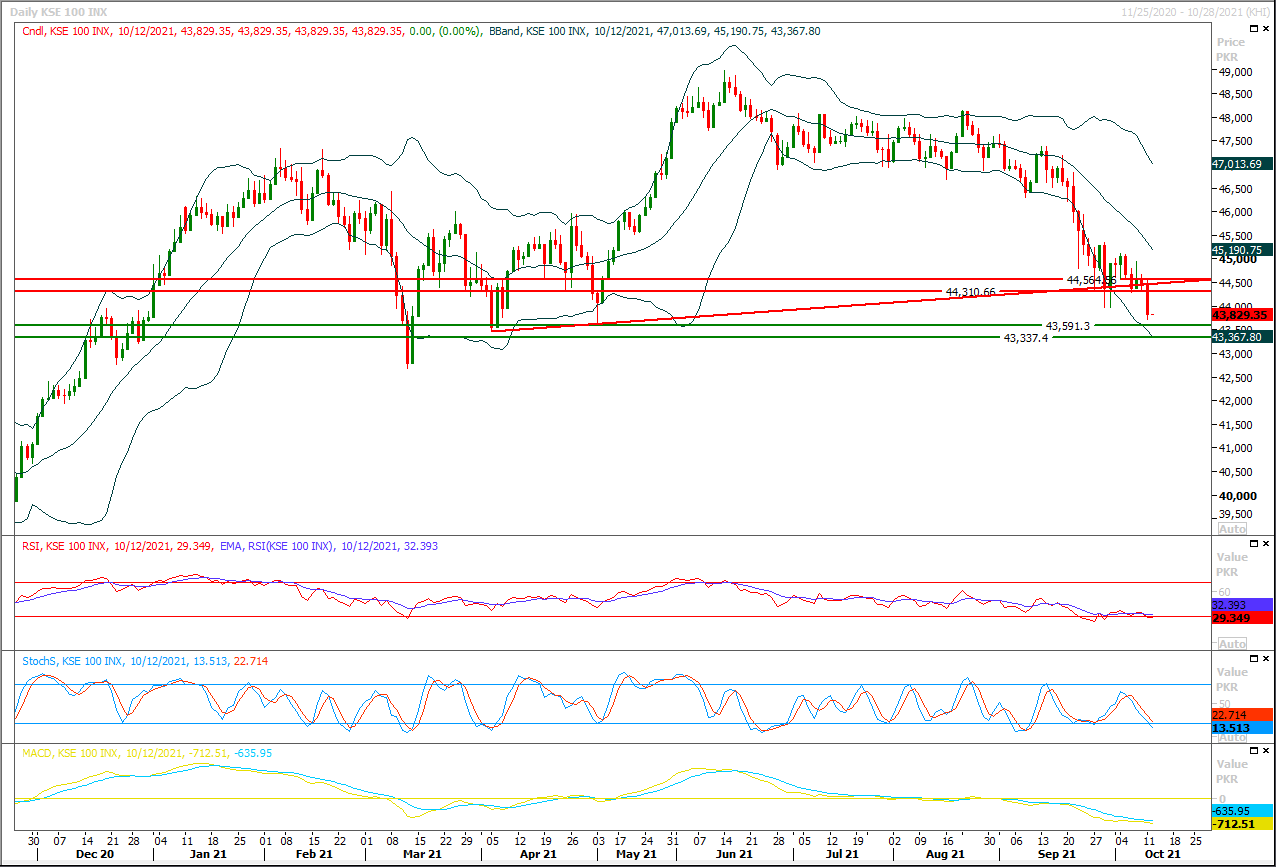Maximize the RSI indicator panel
Image resolution: width=1276 pixels, height=867 pixels.
tap(1255, 545)
